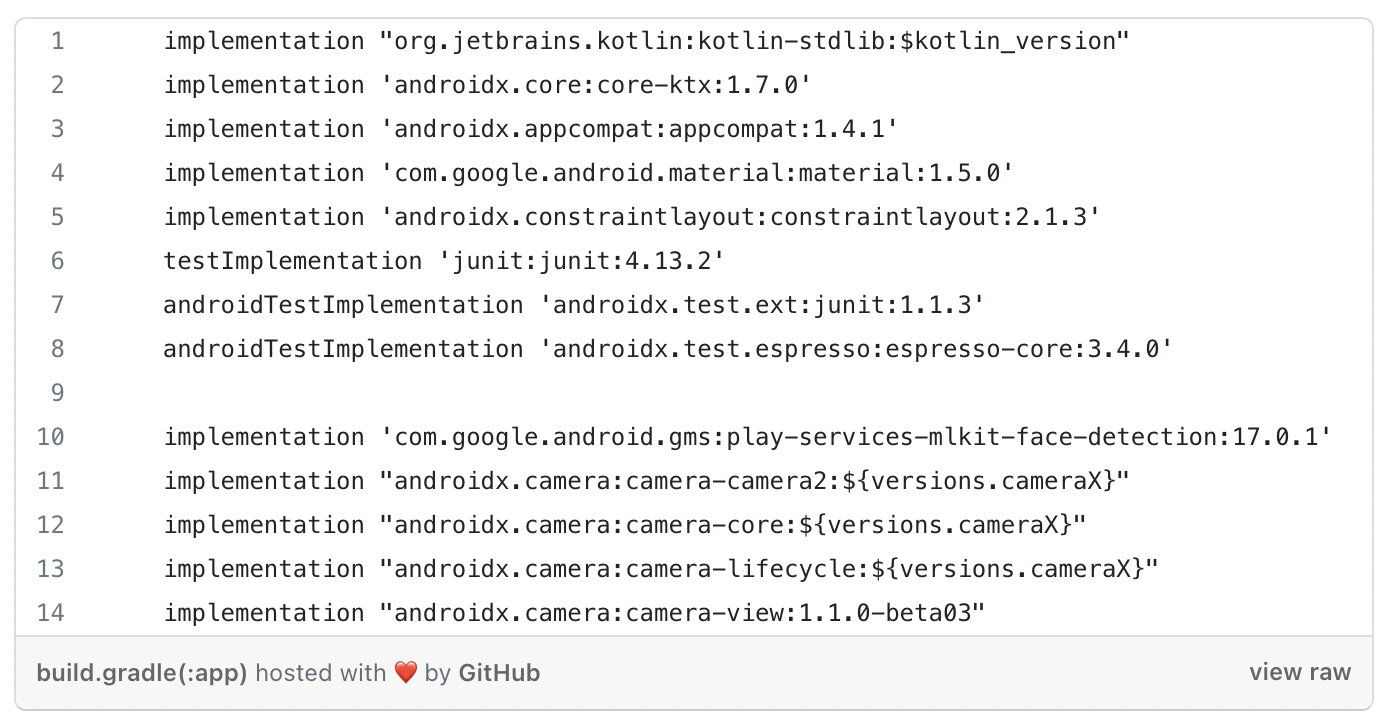Screen dimensions: 1388x726
Task: Click 'androidx.appcompat:appcompat:1.4.1' string
Action: [x=639, y=129]
